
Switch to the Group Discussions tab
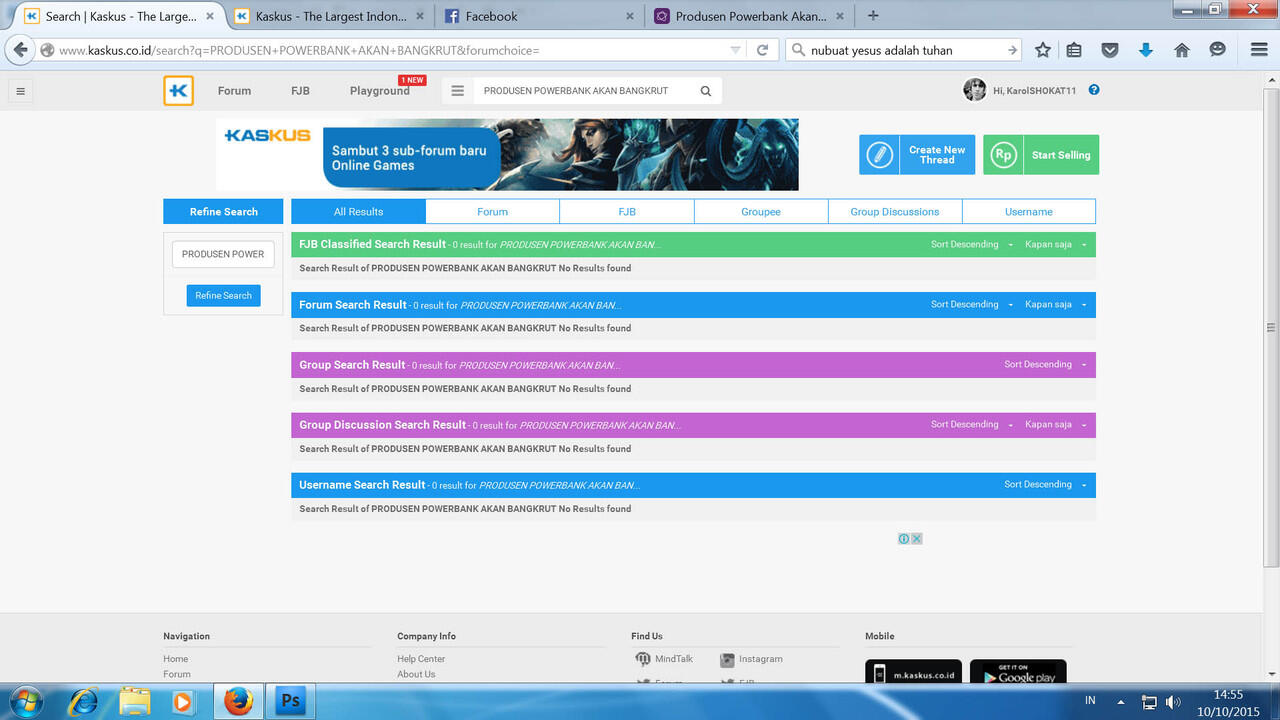coord(895,212)
